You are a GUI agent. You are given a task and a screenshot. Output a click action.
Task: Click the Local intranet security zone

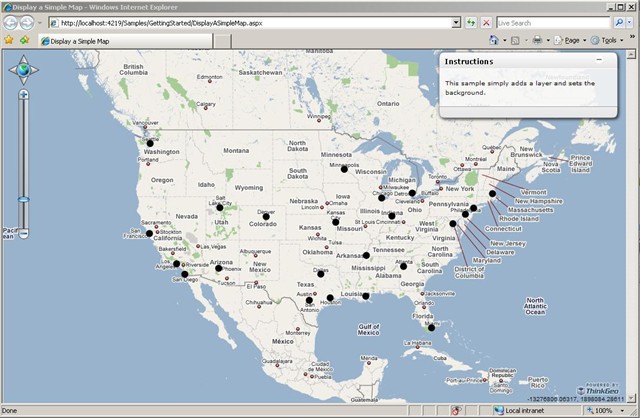520,411
